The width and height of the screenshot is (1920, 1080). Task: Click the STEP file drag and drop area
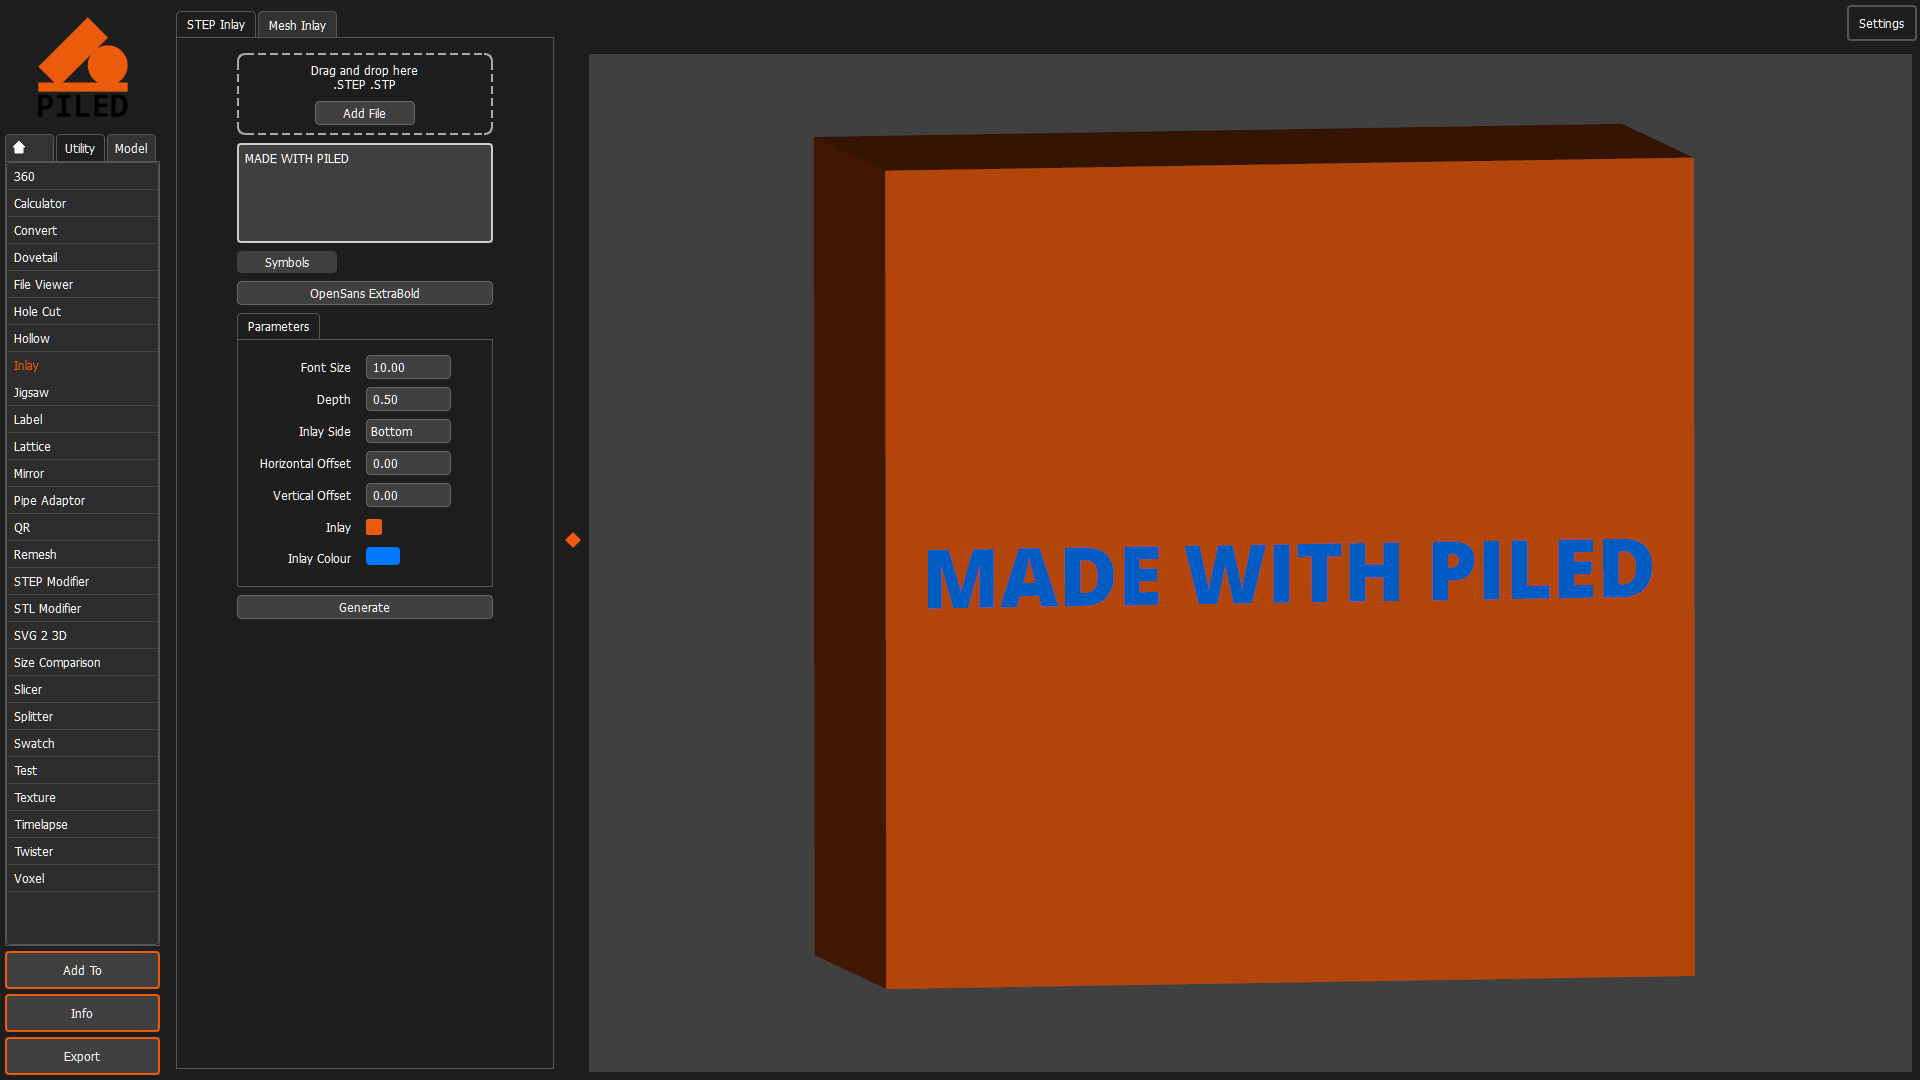pyautogui.click(x=364, y=93)
